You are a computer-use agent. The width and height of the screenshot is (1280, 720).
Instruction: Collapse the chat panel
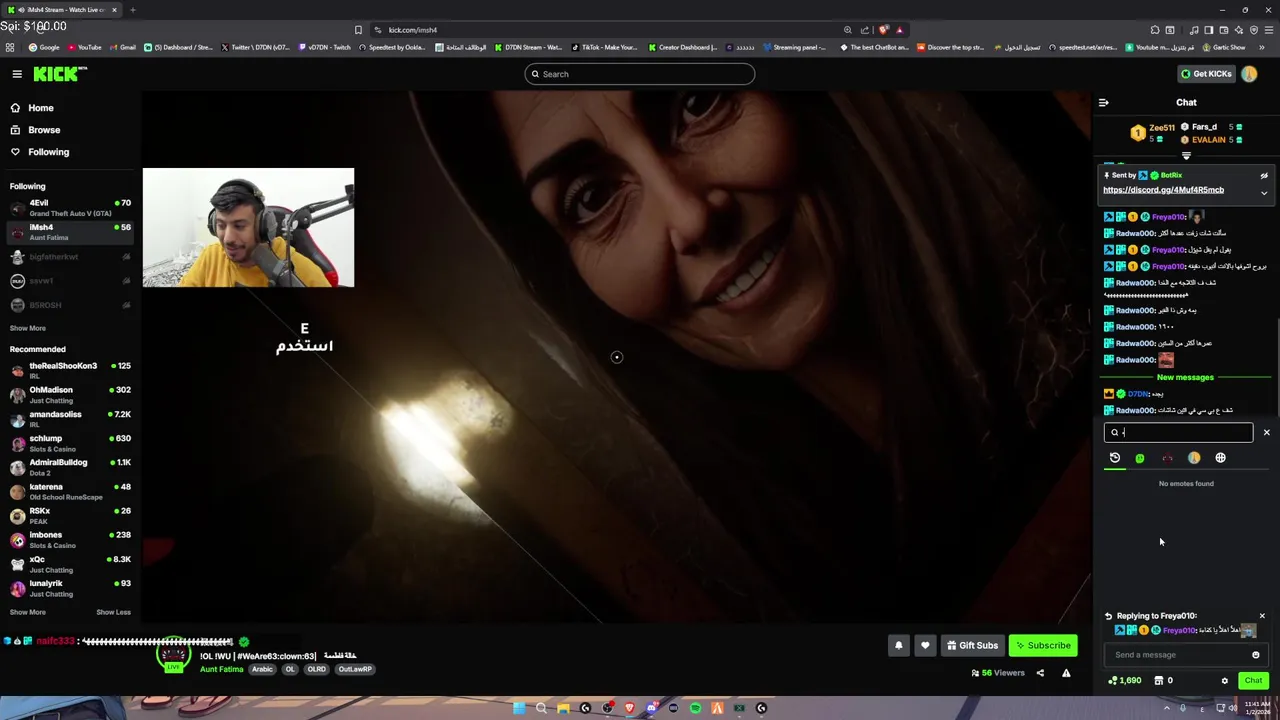pos(1104,102)
